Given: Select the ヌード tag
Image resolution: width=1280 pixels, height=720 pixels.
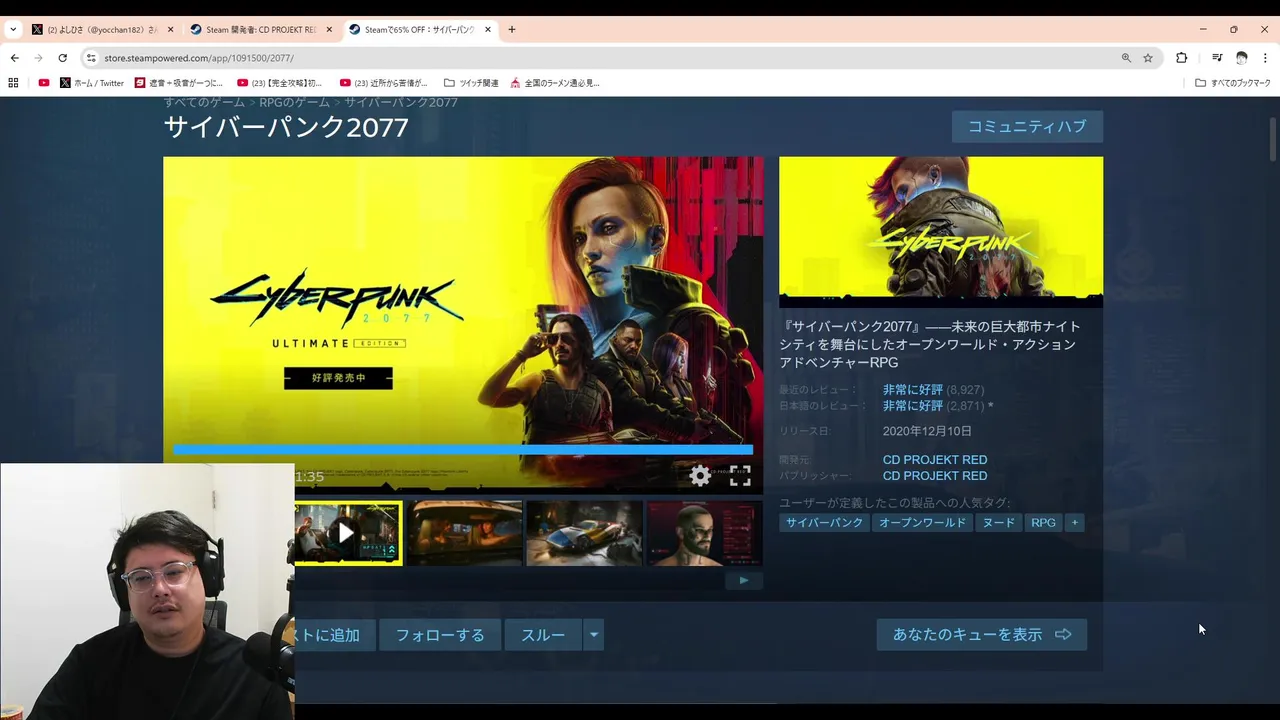Looking at the screenshot, I should [x=998, y=523].
